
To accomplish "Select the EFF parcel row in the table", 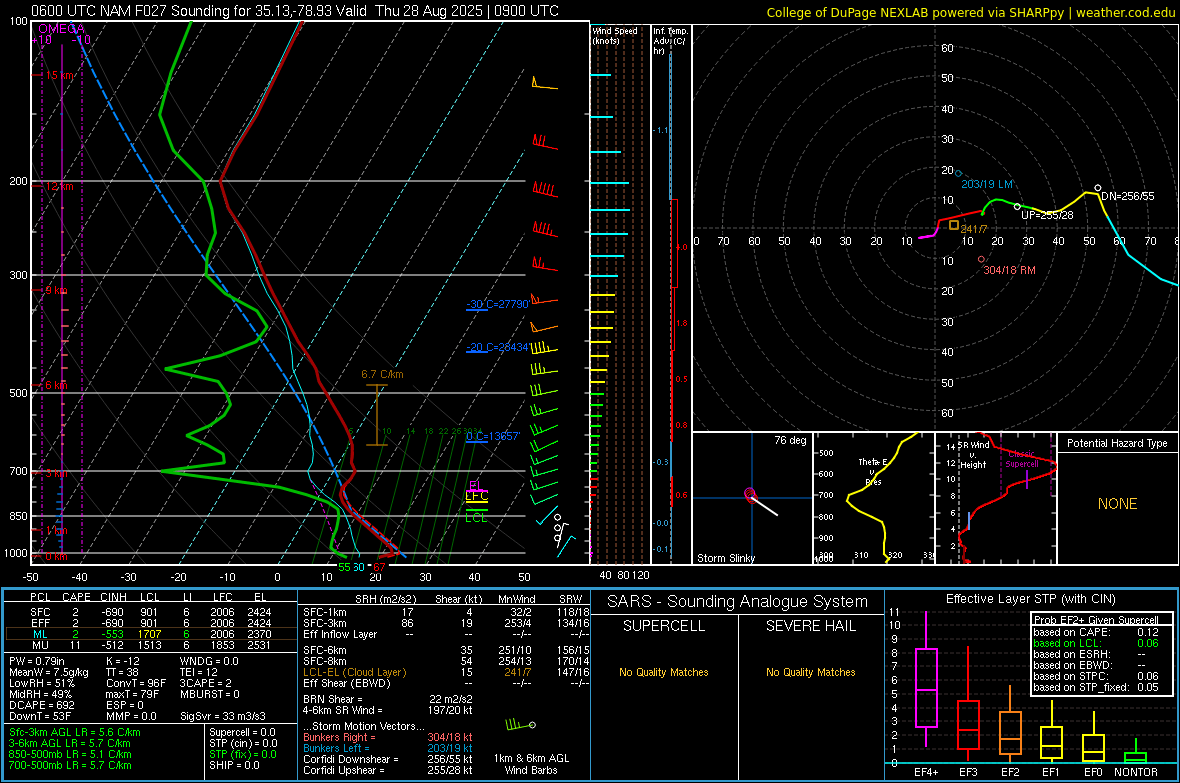I will click(149, 623).
